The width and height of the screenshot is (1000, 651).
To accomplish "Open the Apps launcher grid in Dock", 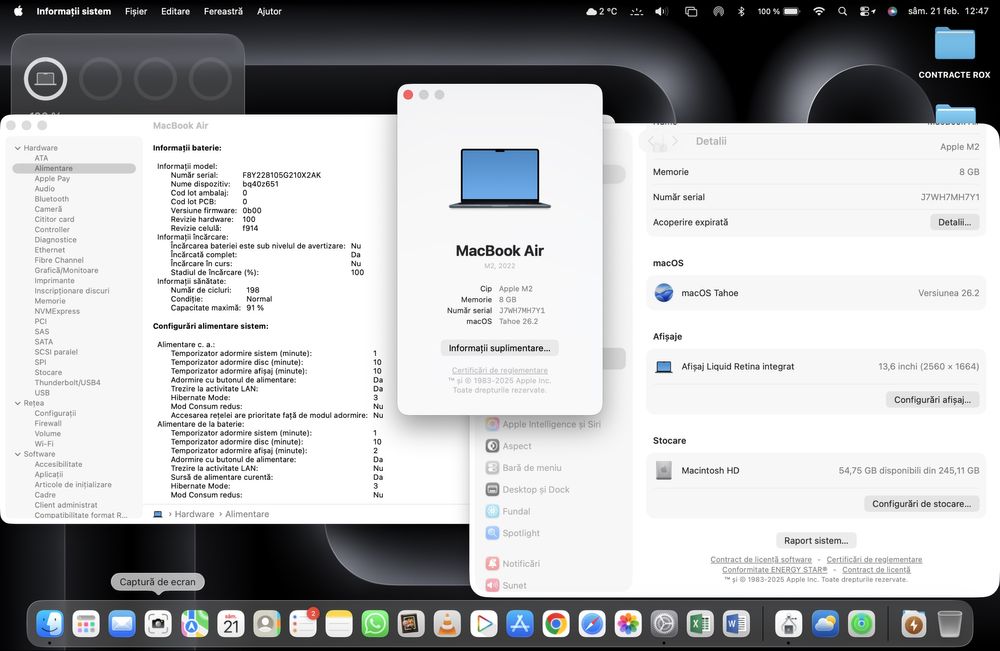I will click(x=85, y=624).
